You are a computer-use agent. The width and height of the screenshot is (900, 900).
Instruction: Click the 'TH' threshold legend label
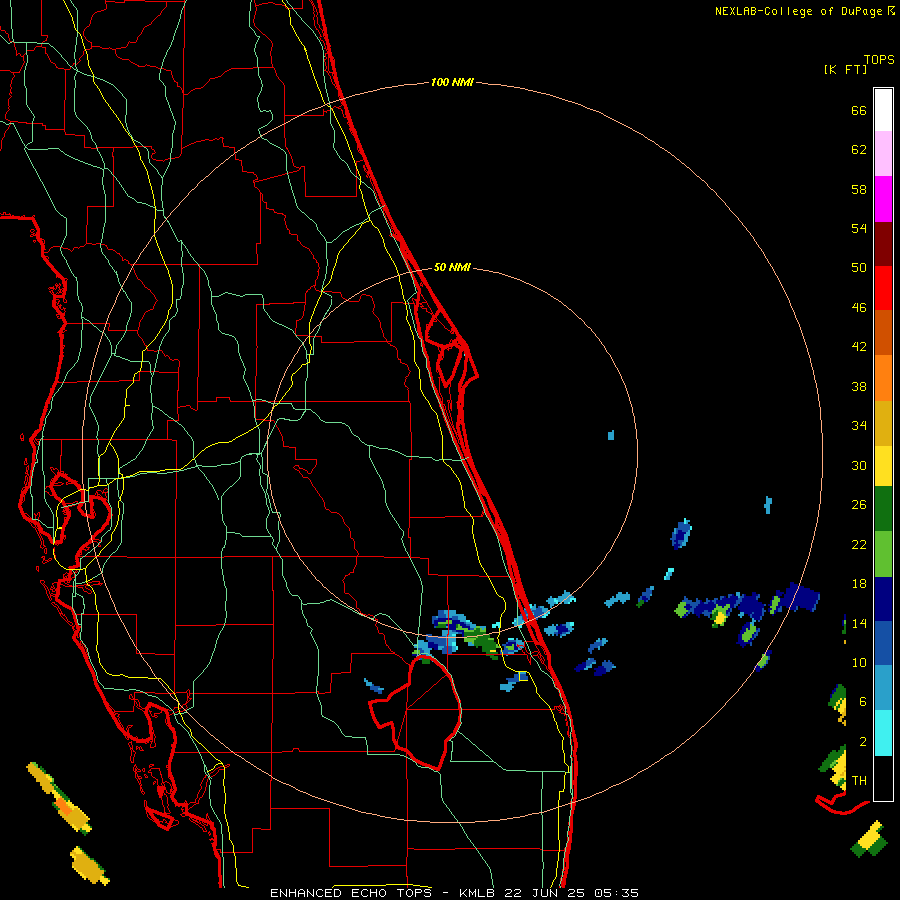click(x=859, y=781)
